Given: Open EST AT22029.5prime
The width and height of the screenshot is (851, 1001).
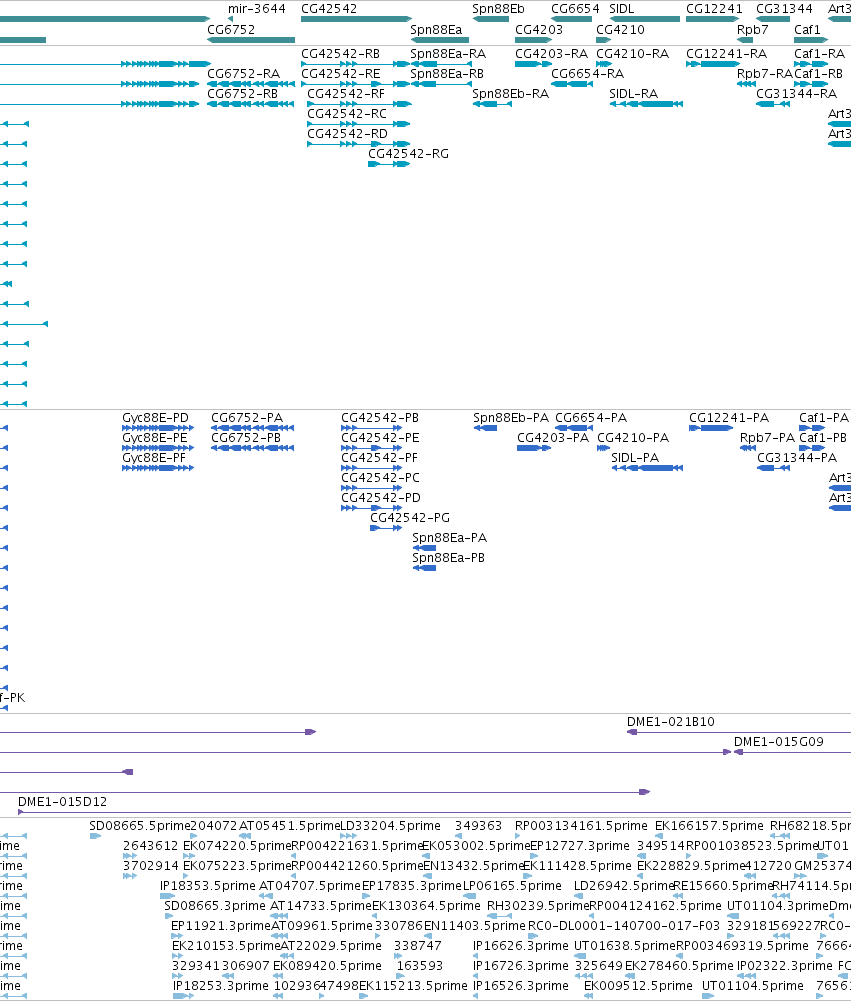Looking at the screenshot, I should [331, 945].
